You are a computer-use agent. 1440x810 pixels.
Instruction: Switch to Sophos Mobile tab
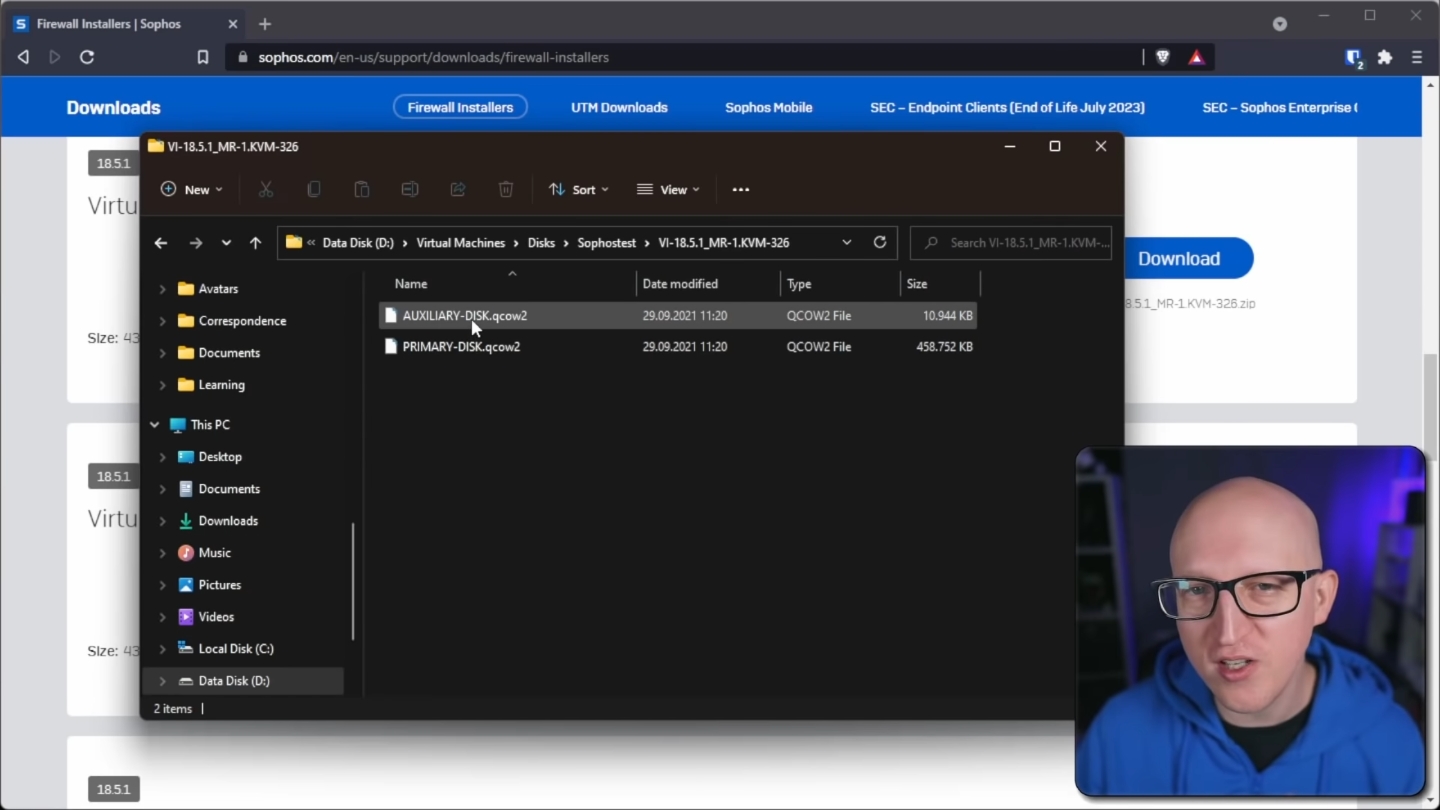click(x=769, y=107)
